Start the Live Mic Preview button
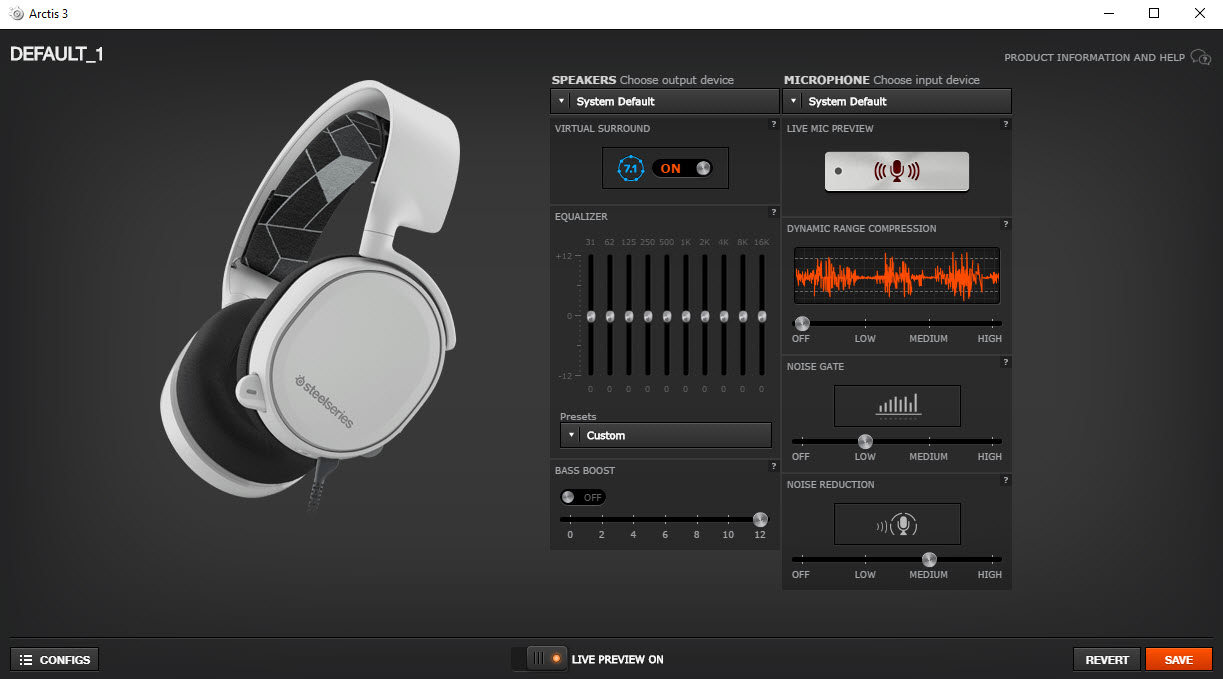The image size is (1223, 679). coord(897,171)
